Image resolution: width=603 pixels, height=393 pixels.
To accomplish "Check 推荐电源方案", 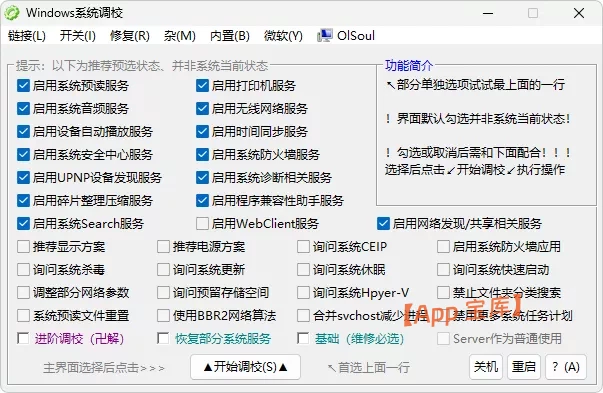I will pyautogui.click(x=163, y=246).
